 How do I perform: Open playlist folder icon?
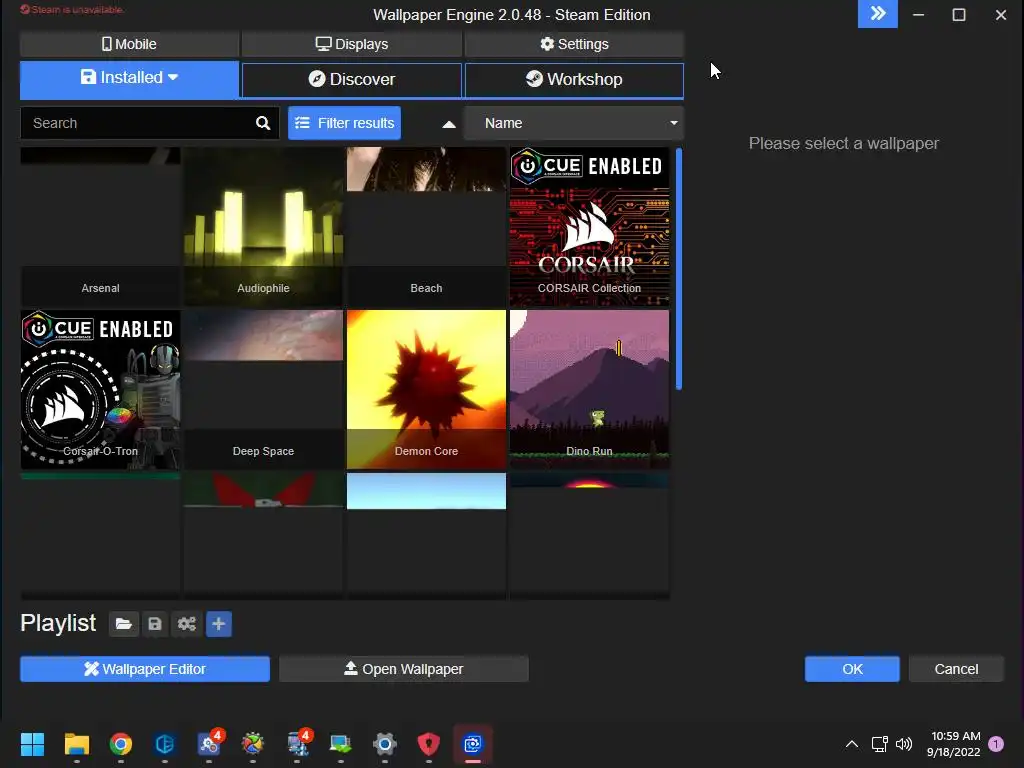point(123,624)
